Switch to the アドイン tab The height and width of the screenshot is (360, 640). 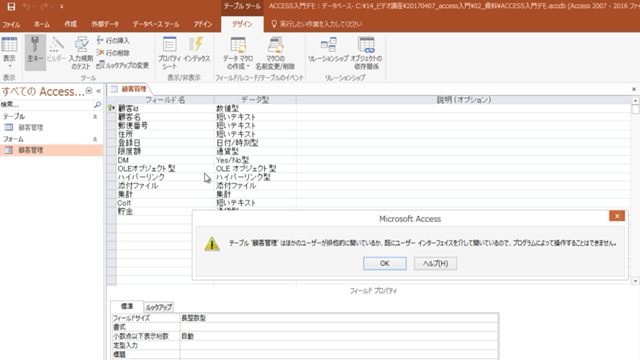[203, 24]
